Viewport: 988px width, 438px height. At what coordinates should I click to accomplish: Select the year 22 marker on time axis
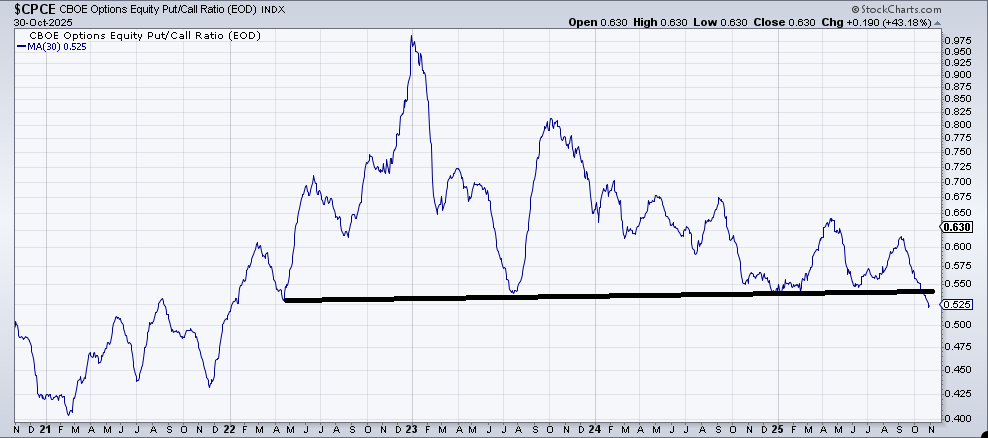(229, 427)
